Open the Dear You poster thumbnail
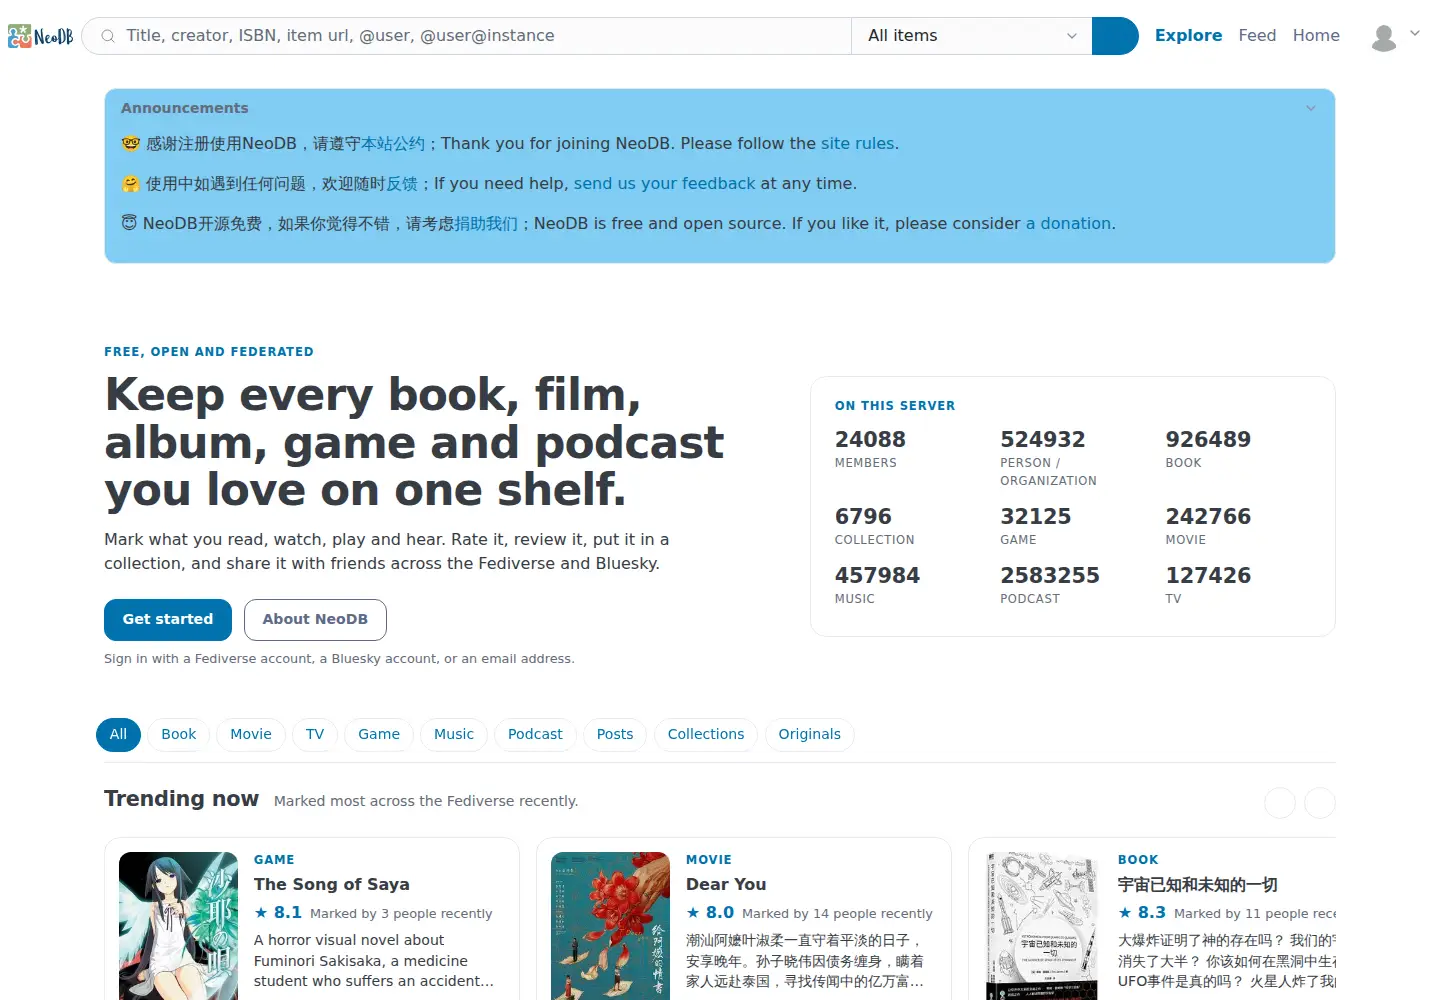Image resolution: width=1440 pixels, height=1000 pixels. [610, 926]
